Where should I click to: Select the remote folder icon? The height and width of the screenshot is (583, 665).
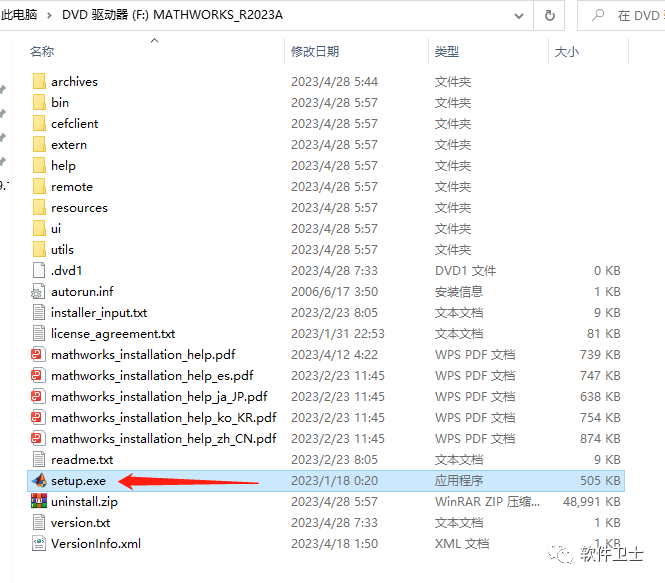(39, 186)
